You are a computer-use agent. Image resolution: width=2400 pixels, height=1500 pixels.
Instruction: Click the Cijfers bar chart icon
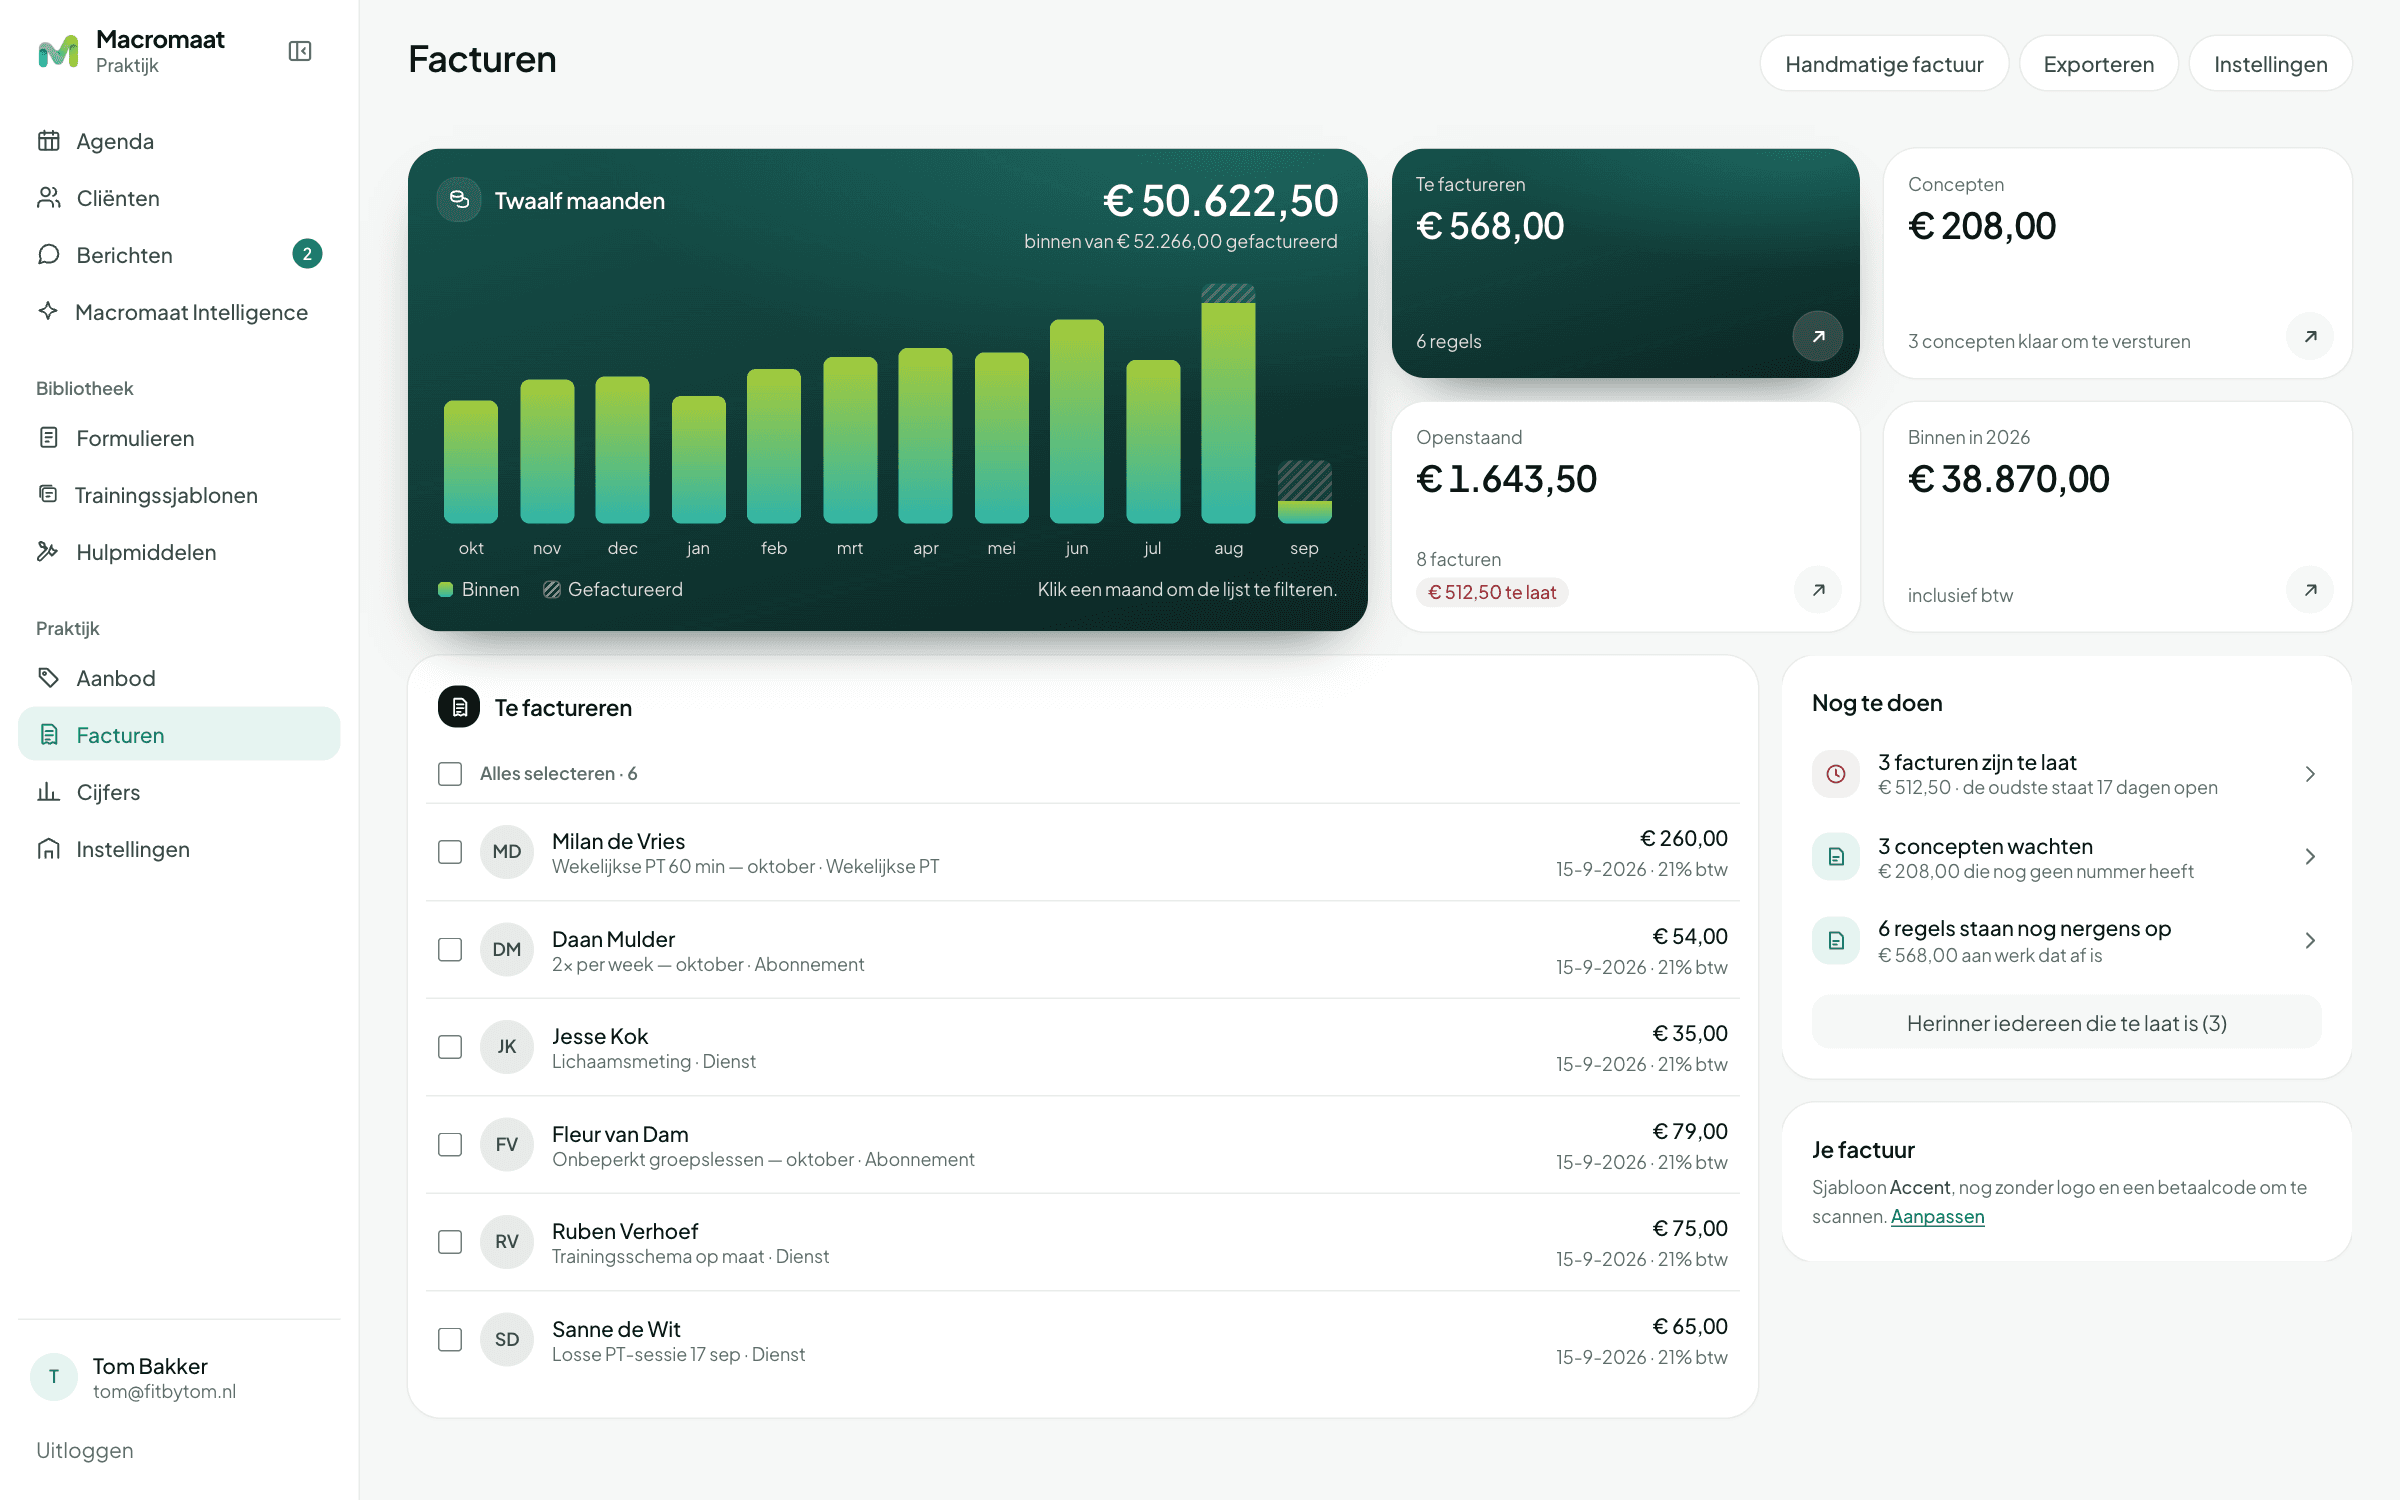(x=49, y=791)
